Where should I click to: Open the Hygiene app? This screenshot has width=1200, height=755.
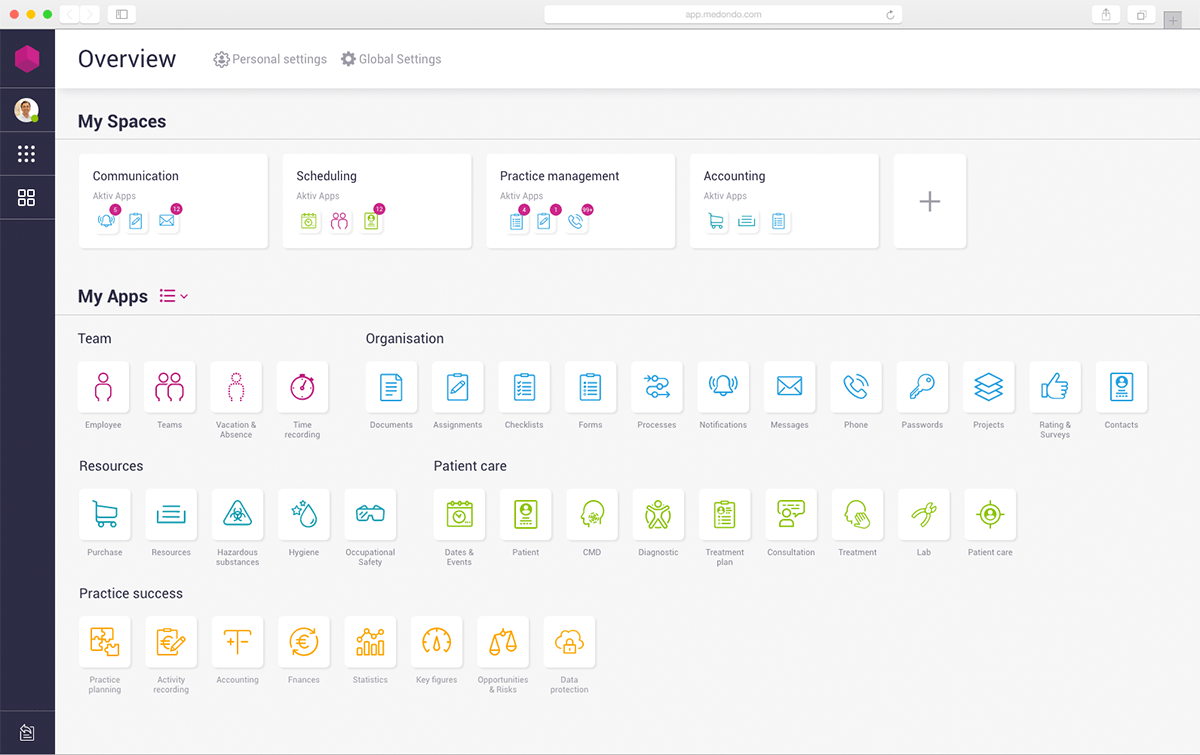[304, 515]
